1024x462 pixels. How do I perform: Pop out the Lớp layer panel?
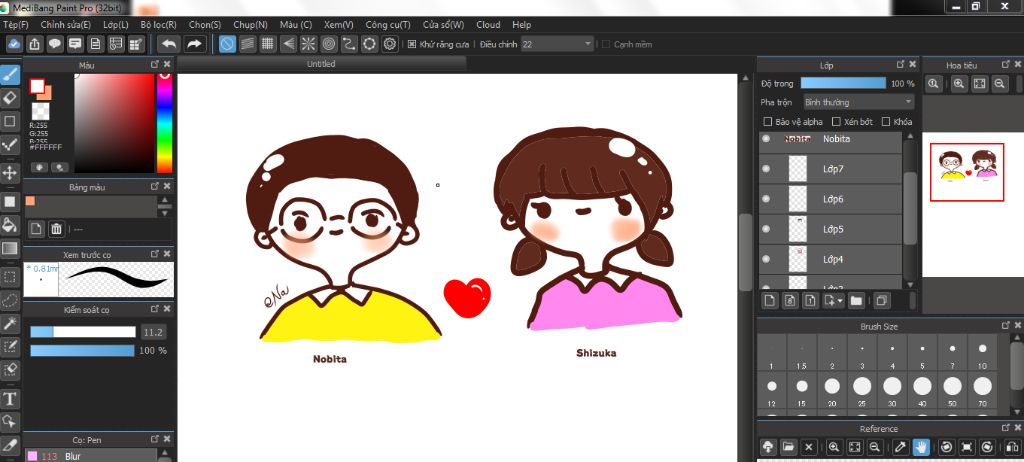[900, 64]
